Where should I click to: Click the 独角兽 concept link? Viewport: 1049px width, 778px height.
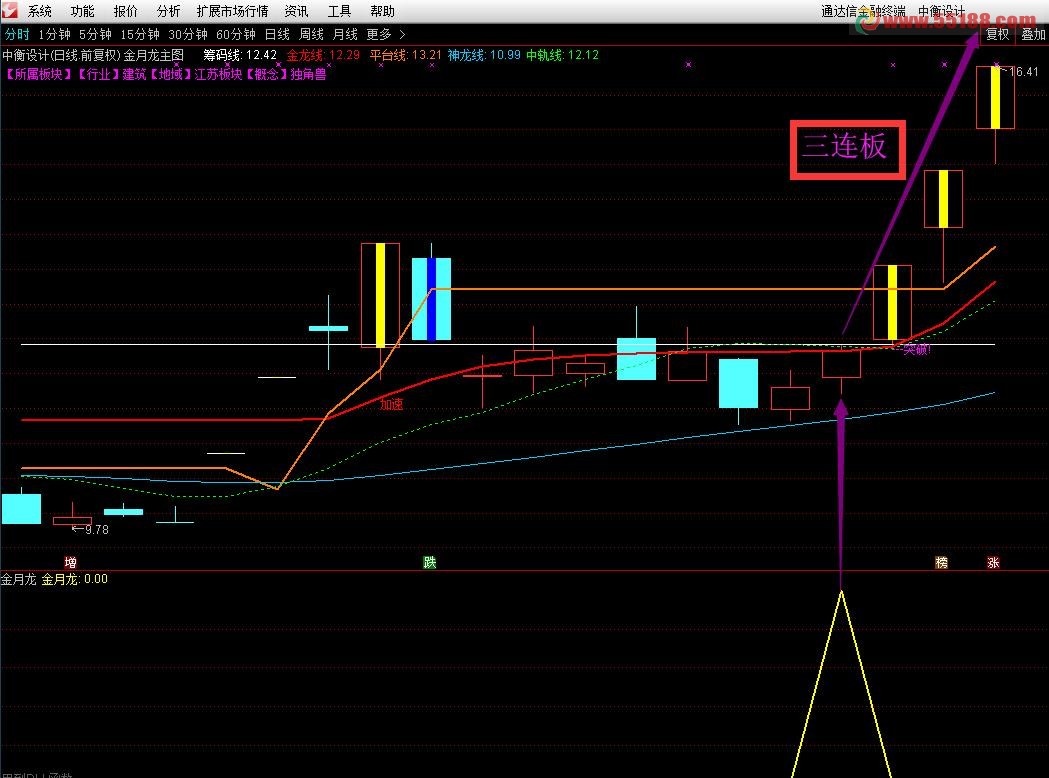pyautogui.click(x=308, y=73)
